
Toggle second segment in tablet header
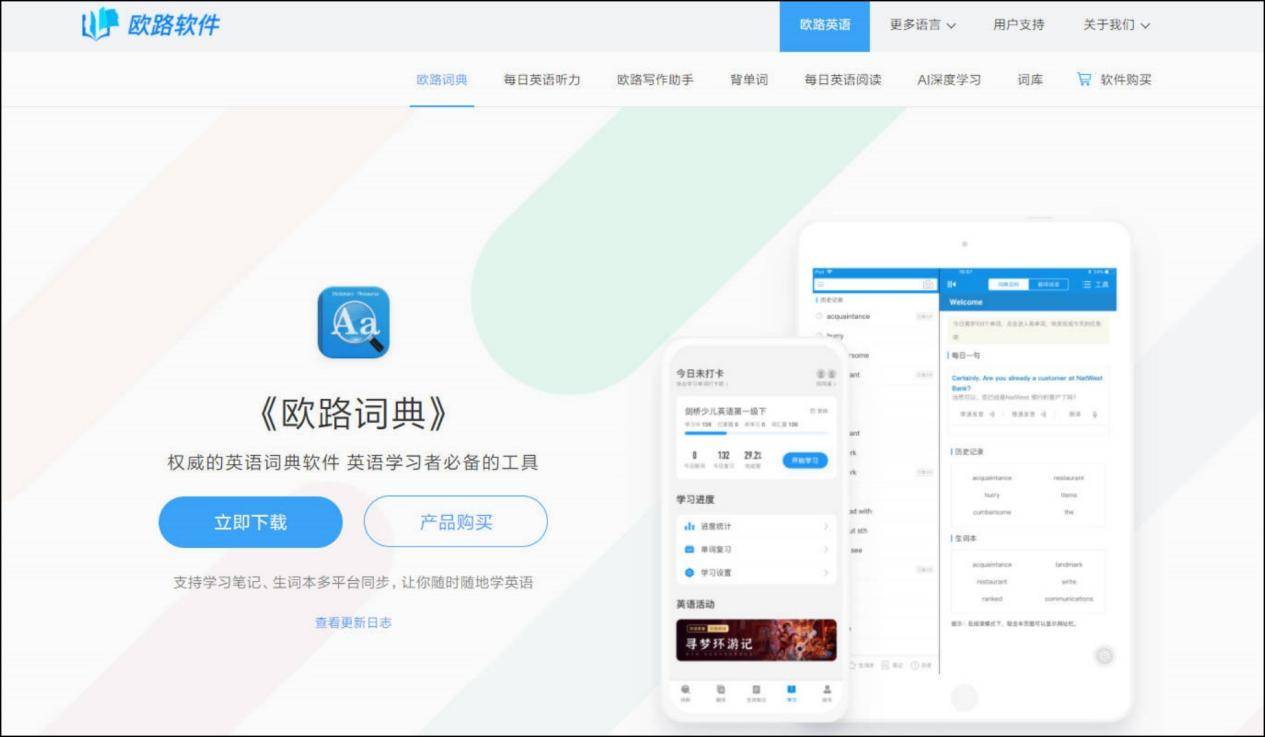tap(1048, 285)
